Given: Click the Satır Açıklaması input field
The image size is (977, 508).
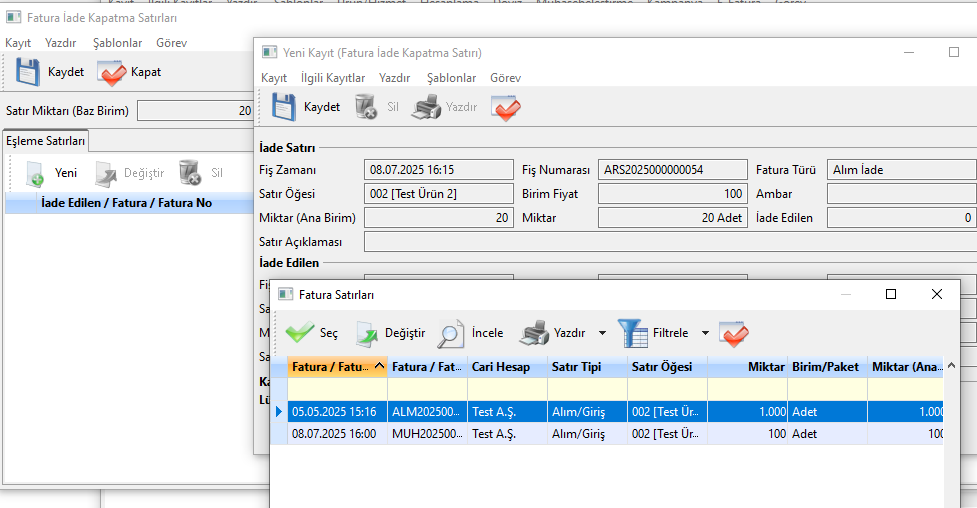Looking at the screenshot, I should pyautogui.click(x=670, y=242).
